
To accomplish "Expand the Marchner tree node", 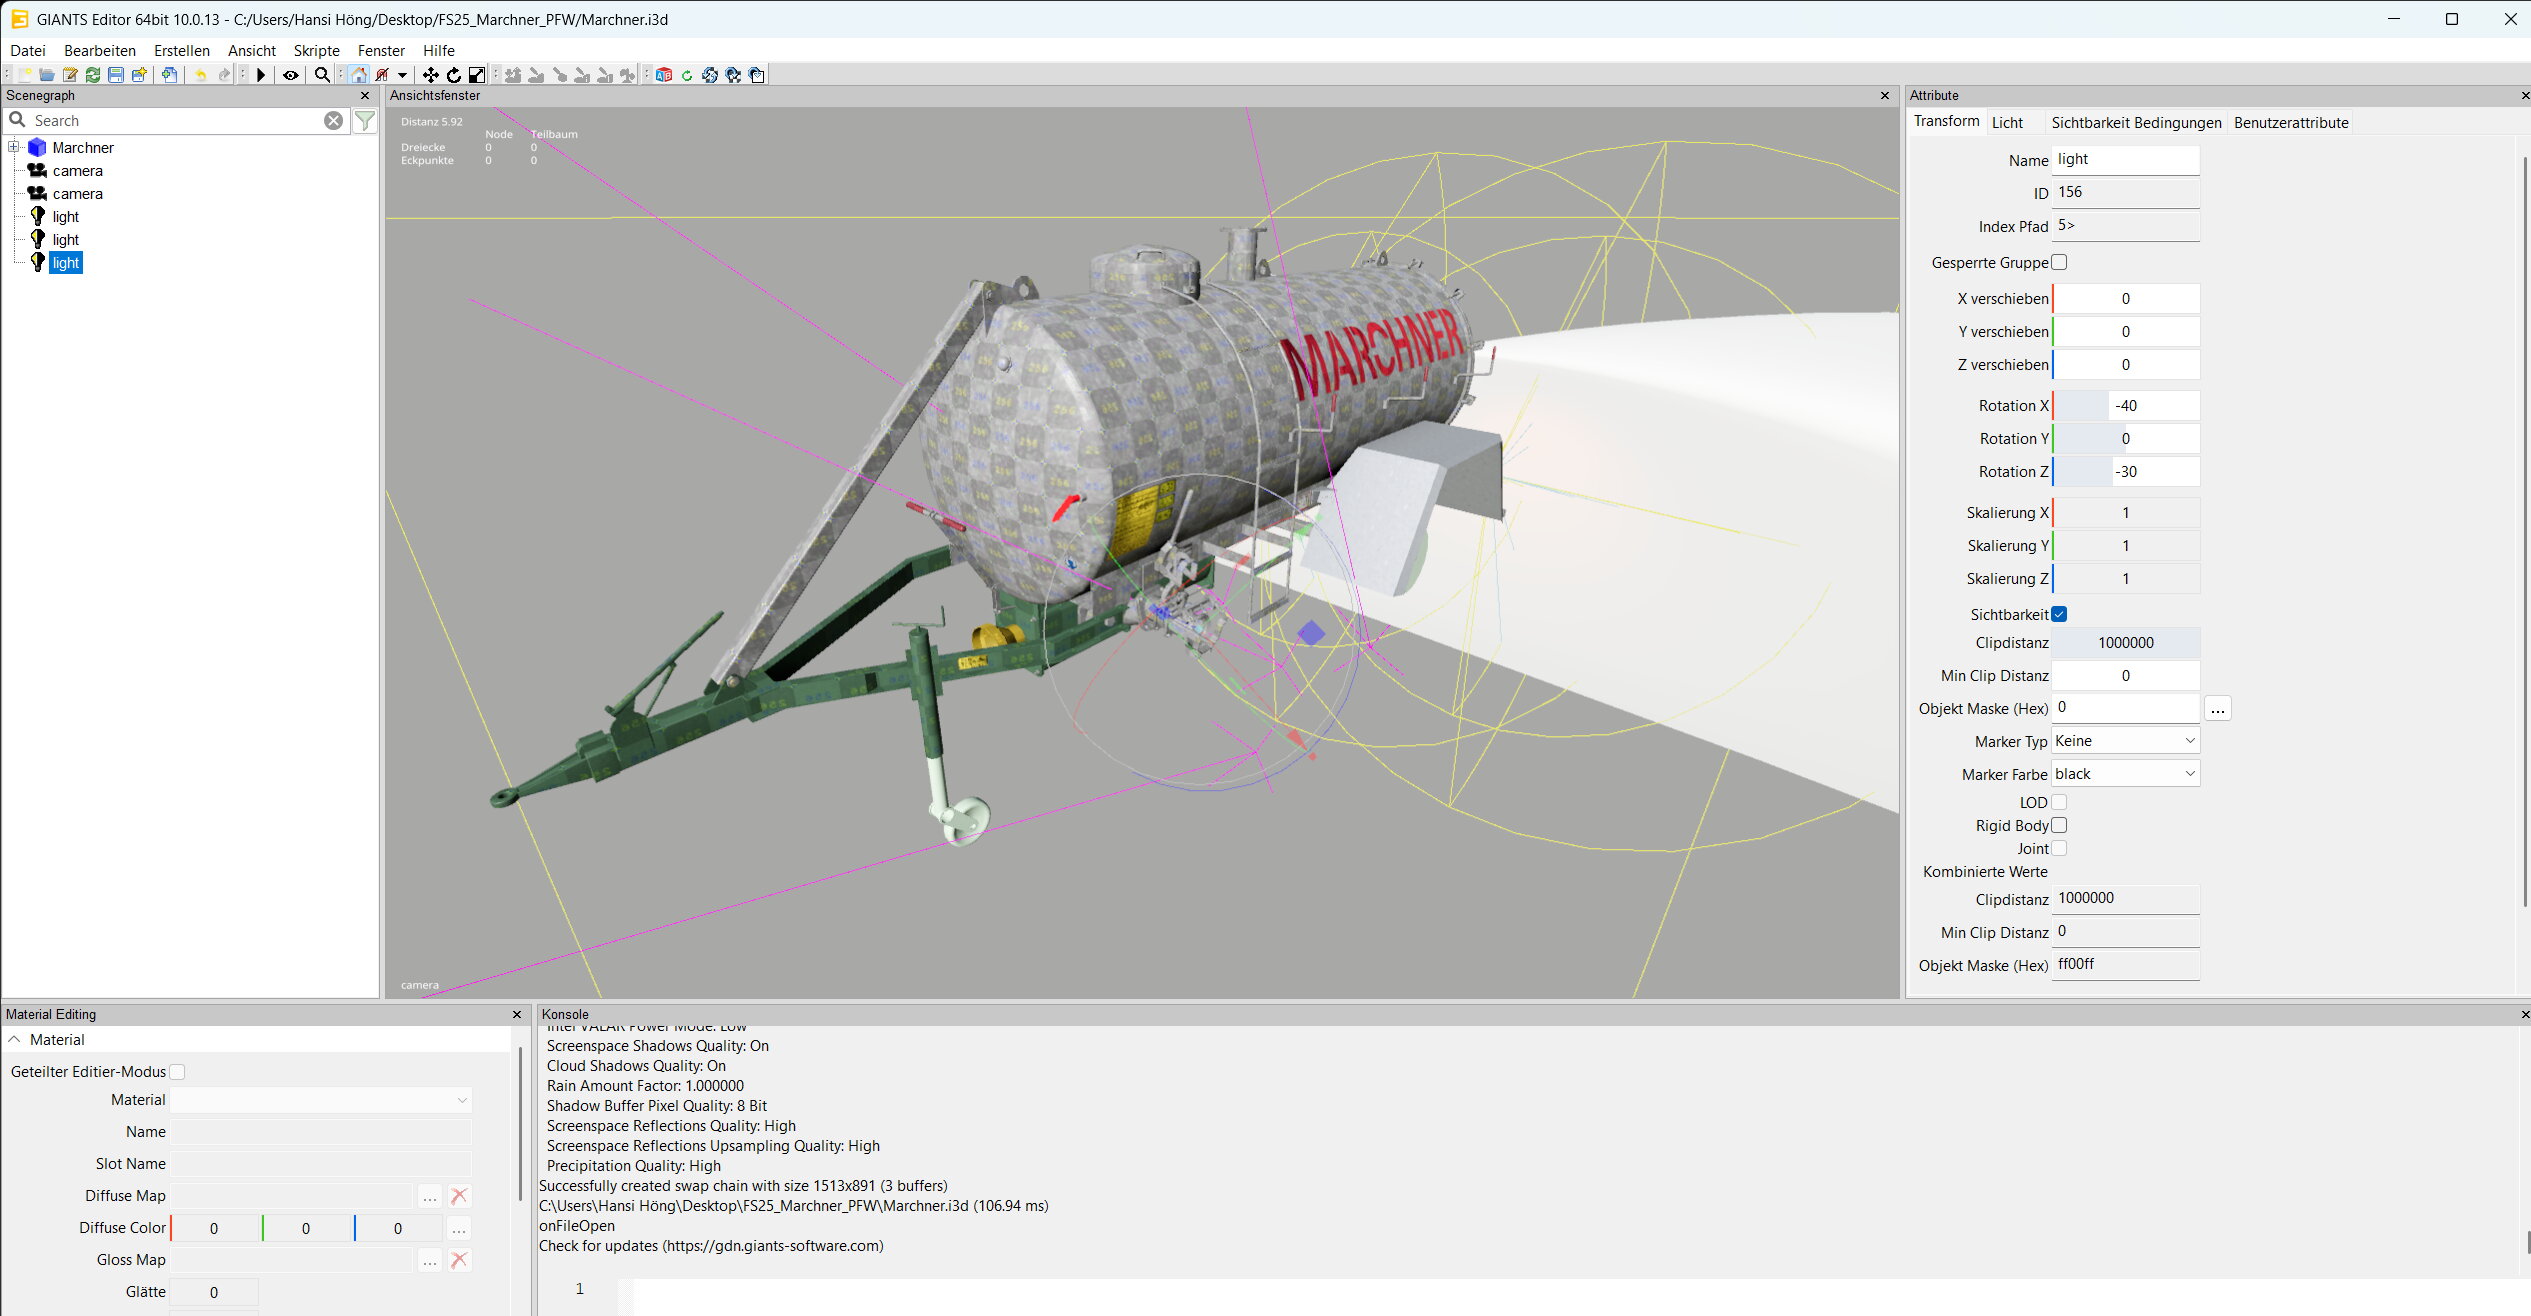I will pos(14,147).
